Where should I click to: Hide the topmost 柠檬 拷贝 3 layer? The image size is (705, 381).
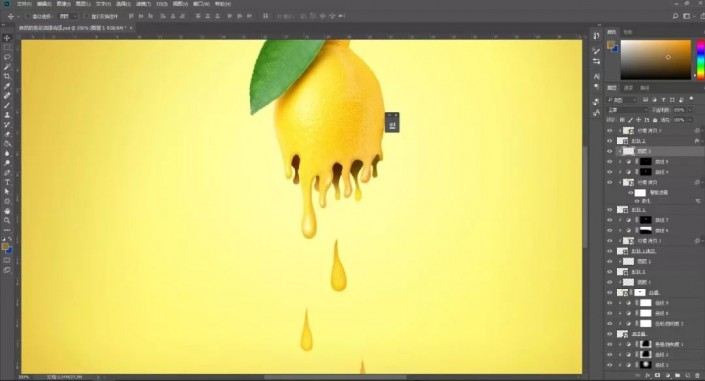tap(610, 130)
